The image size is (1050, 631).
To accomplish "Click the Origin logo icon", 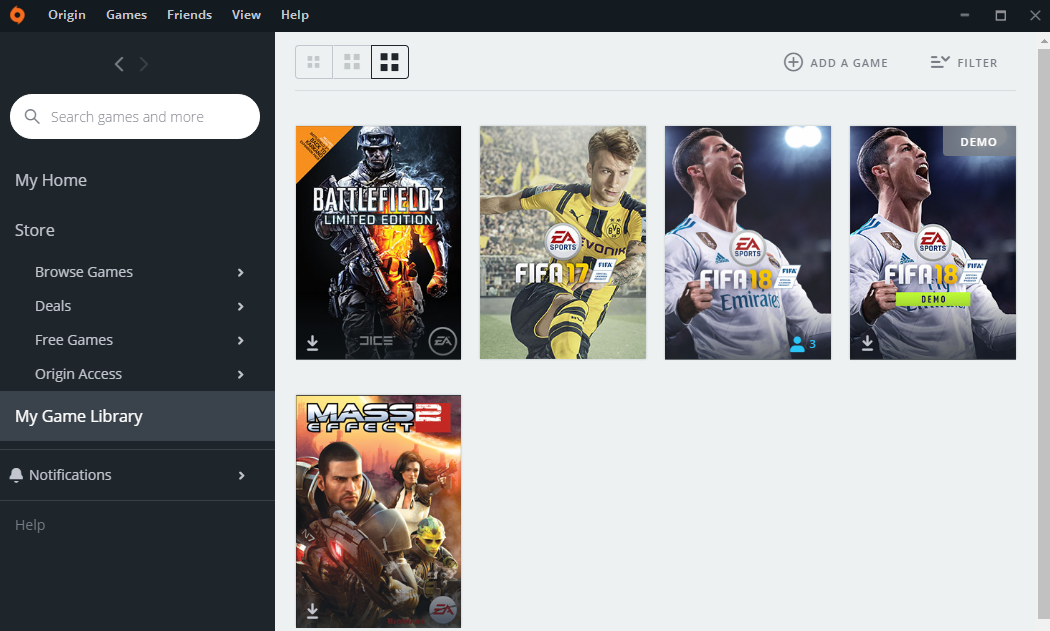I will coord(17,15).
